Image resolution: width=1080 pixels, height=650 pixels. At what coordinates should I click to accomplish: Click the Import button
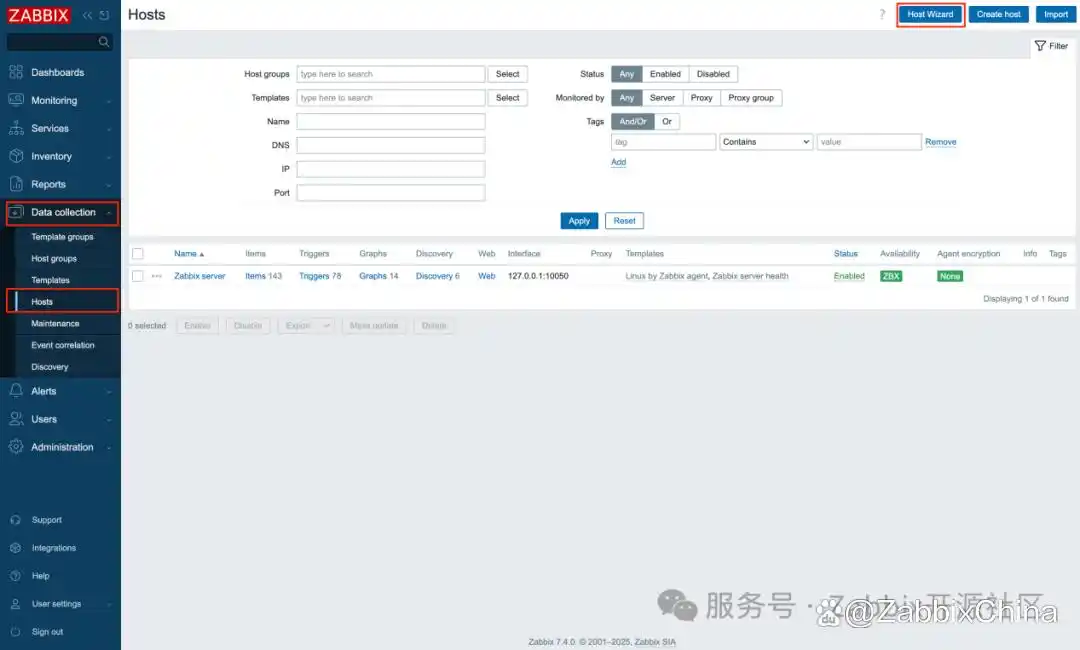click(x=1055, y=14)
